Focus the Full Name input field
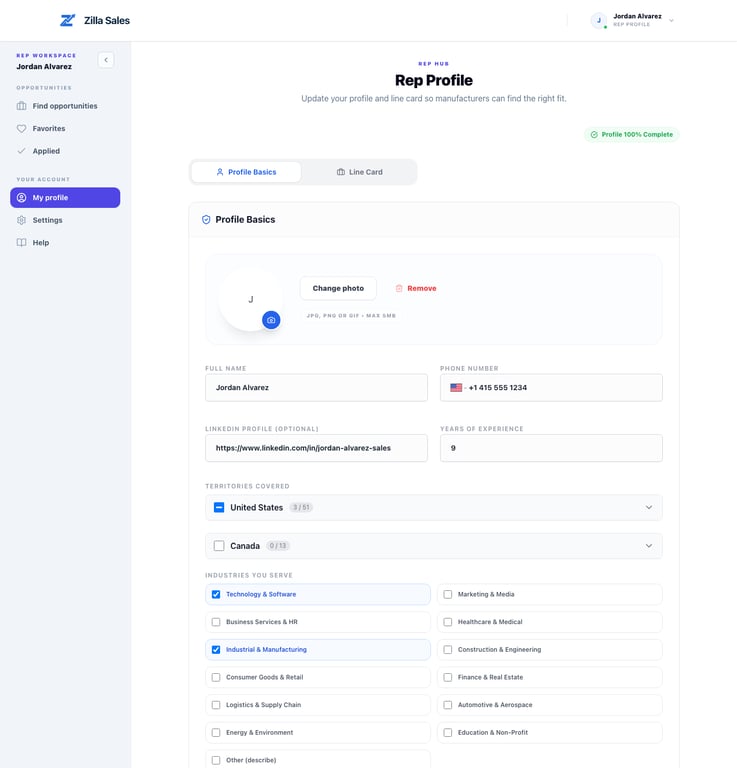 coord(316,387)
